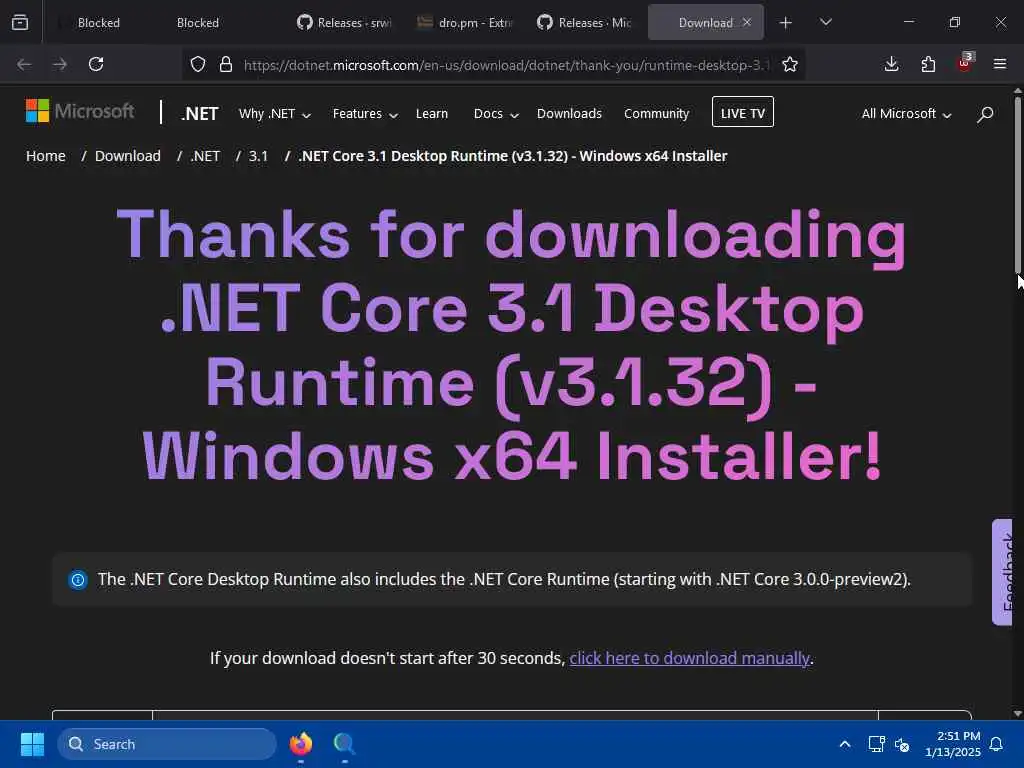1024x768 pixels.
Task: Click the LIVE TV button
Action: [743, 112]
